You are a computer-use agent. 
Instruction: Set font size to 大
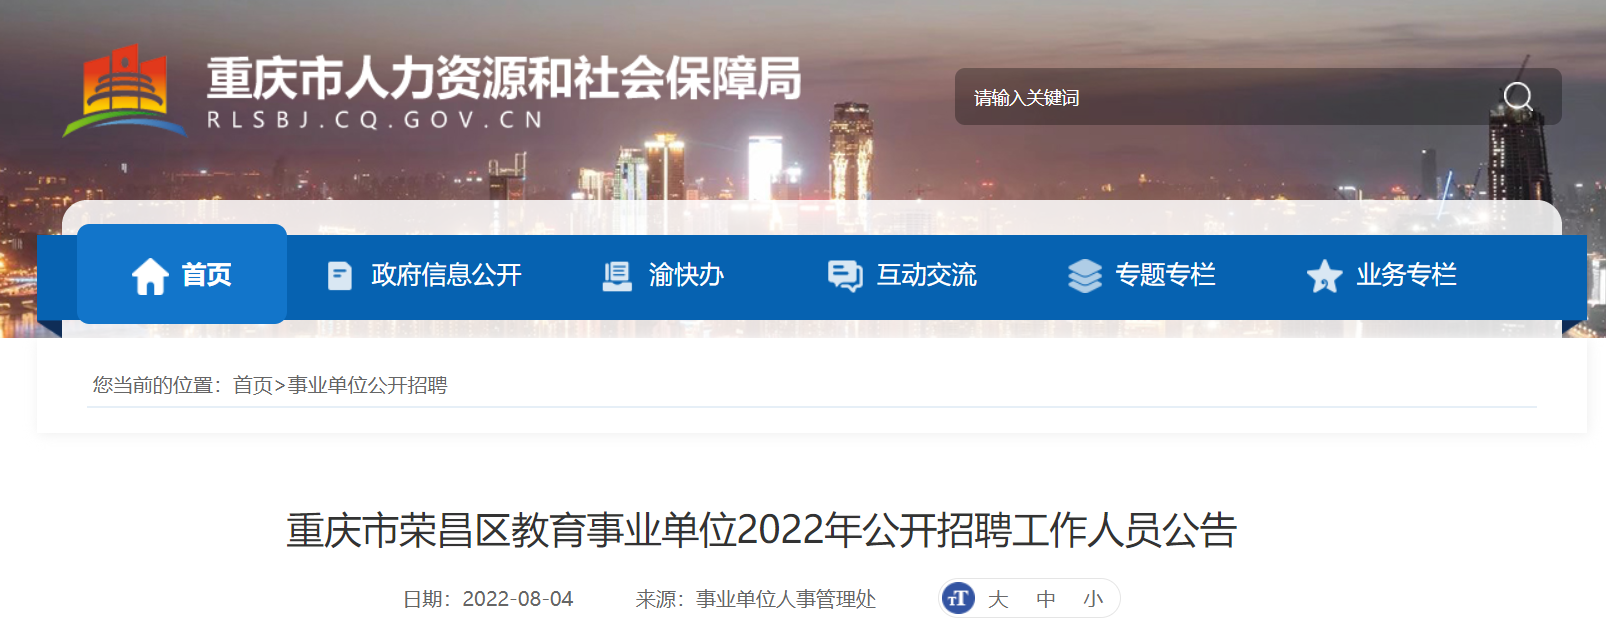997,599
